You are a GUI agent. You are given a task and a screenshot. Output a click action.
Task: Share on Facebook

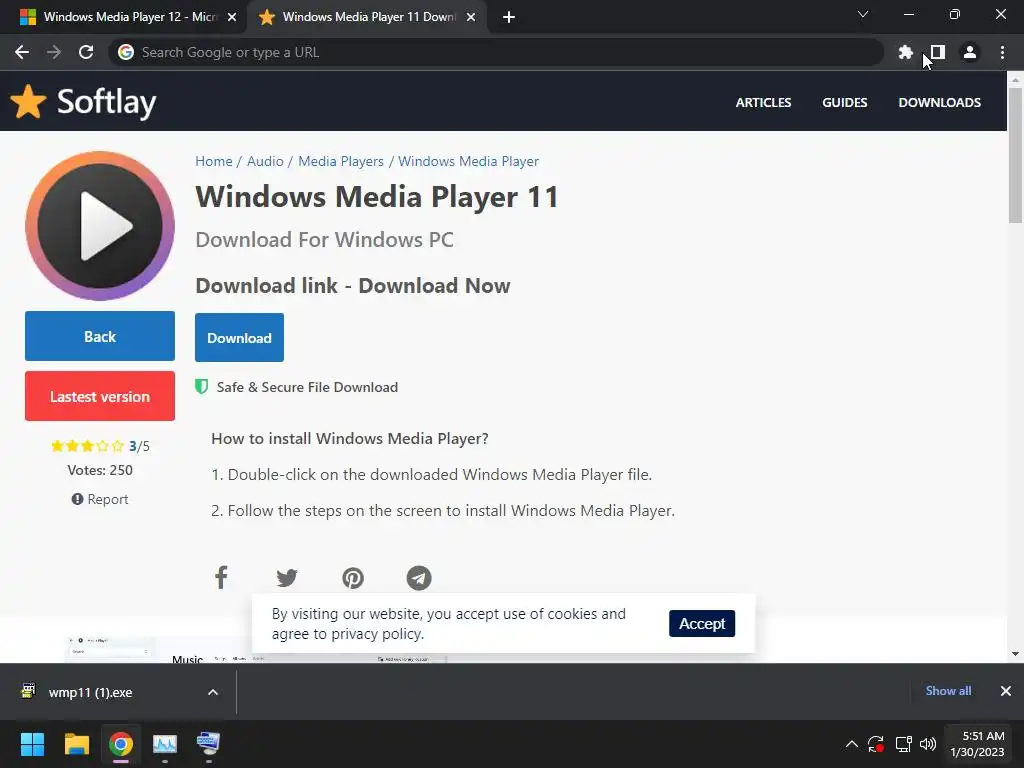(221, 578)
